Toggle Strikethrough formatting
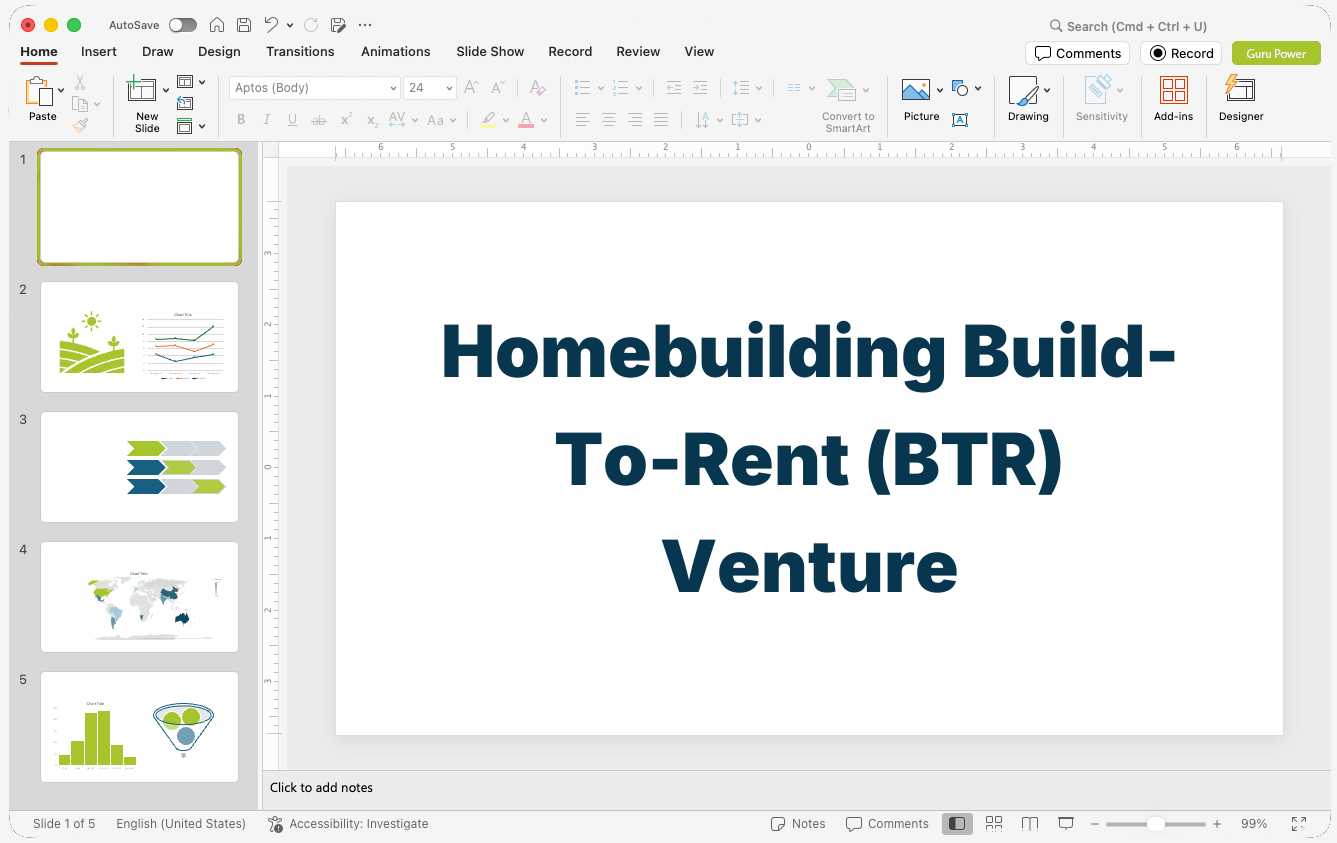The image size is (1337, 843). point(319,120)
